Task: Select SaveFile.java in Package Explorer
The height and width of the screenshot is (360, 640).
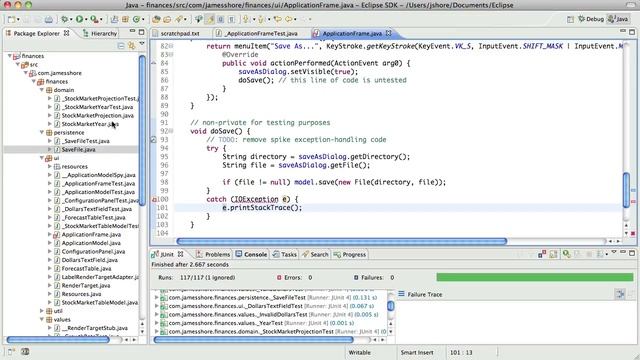Action: coord(78,149)
